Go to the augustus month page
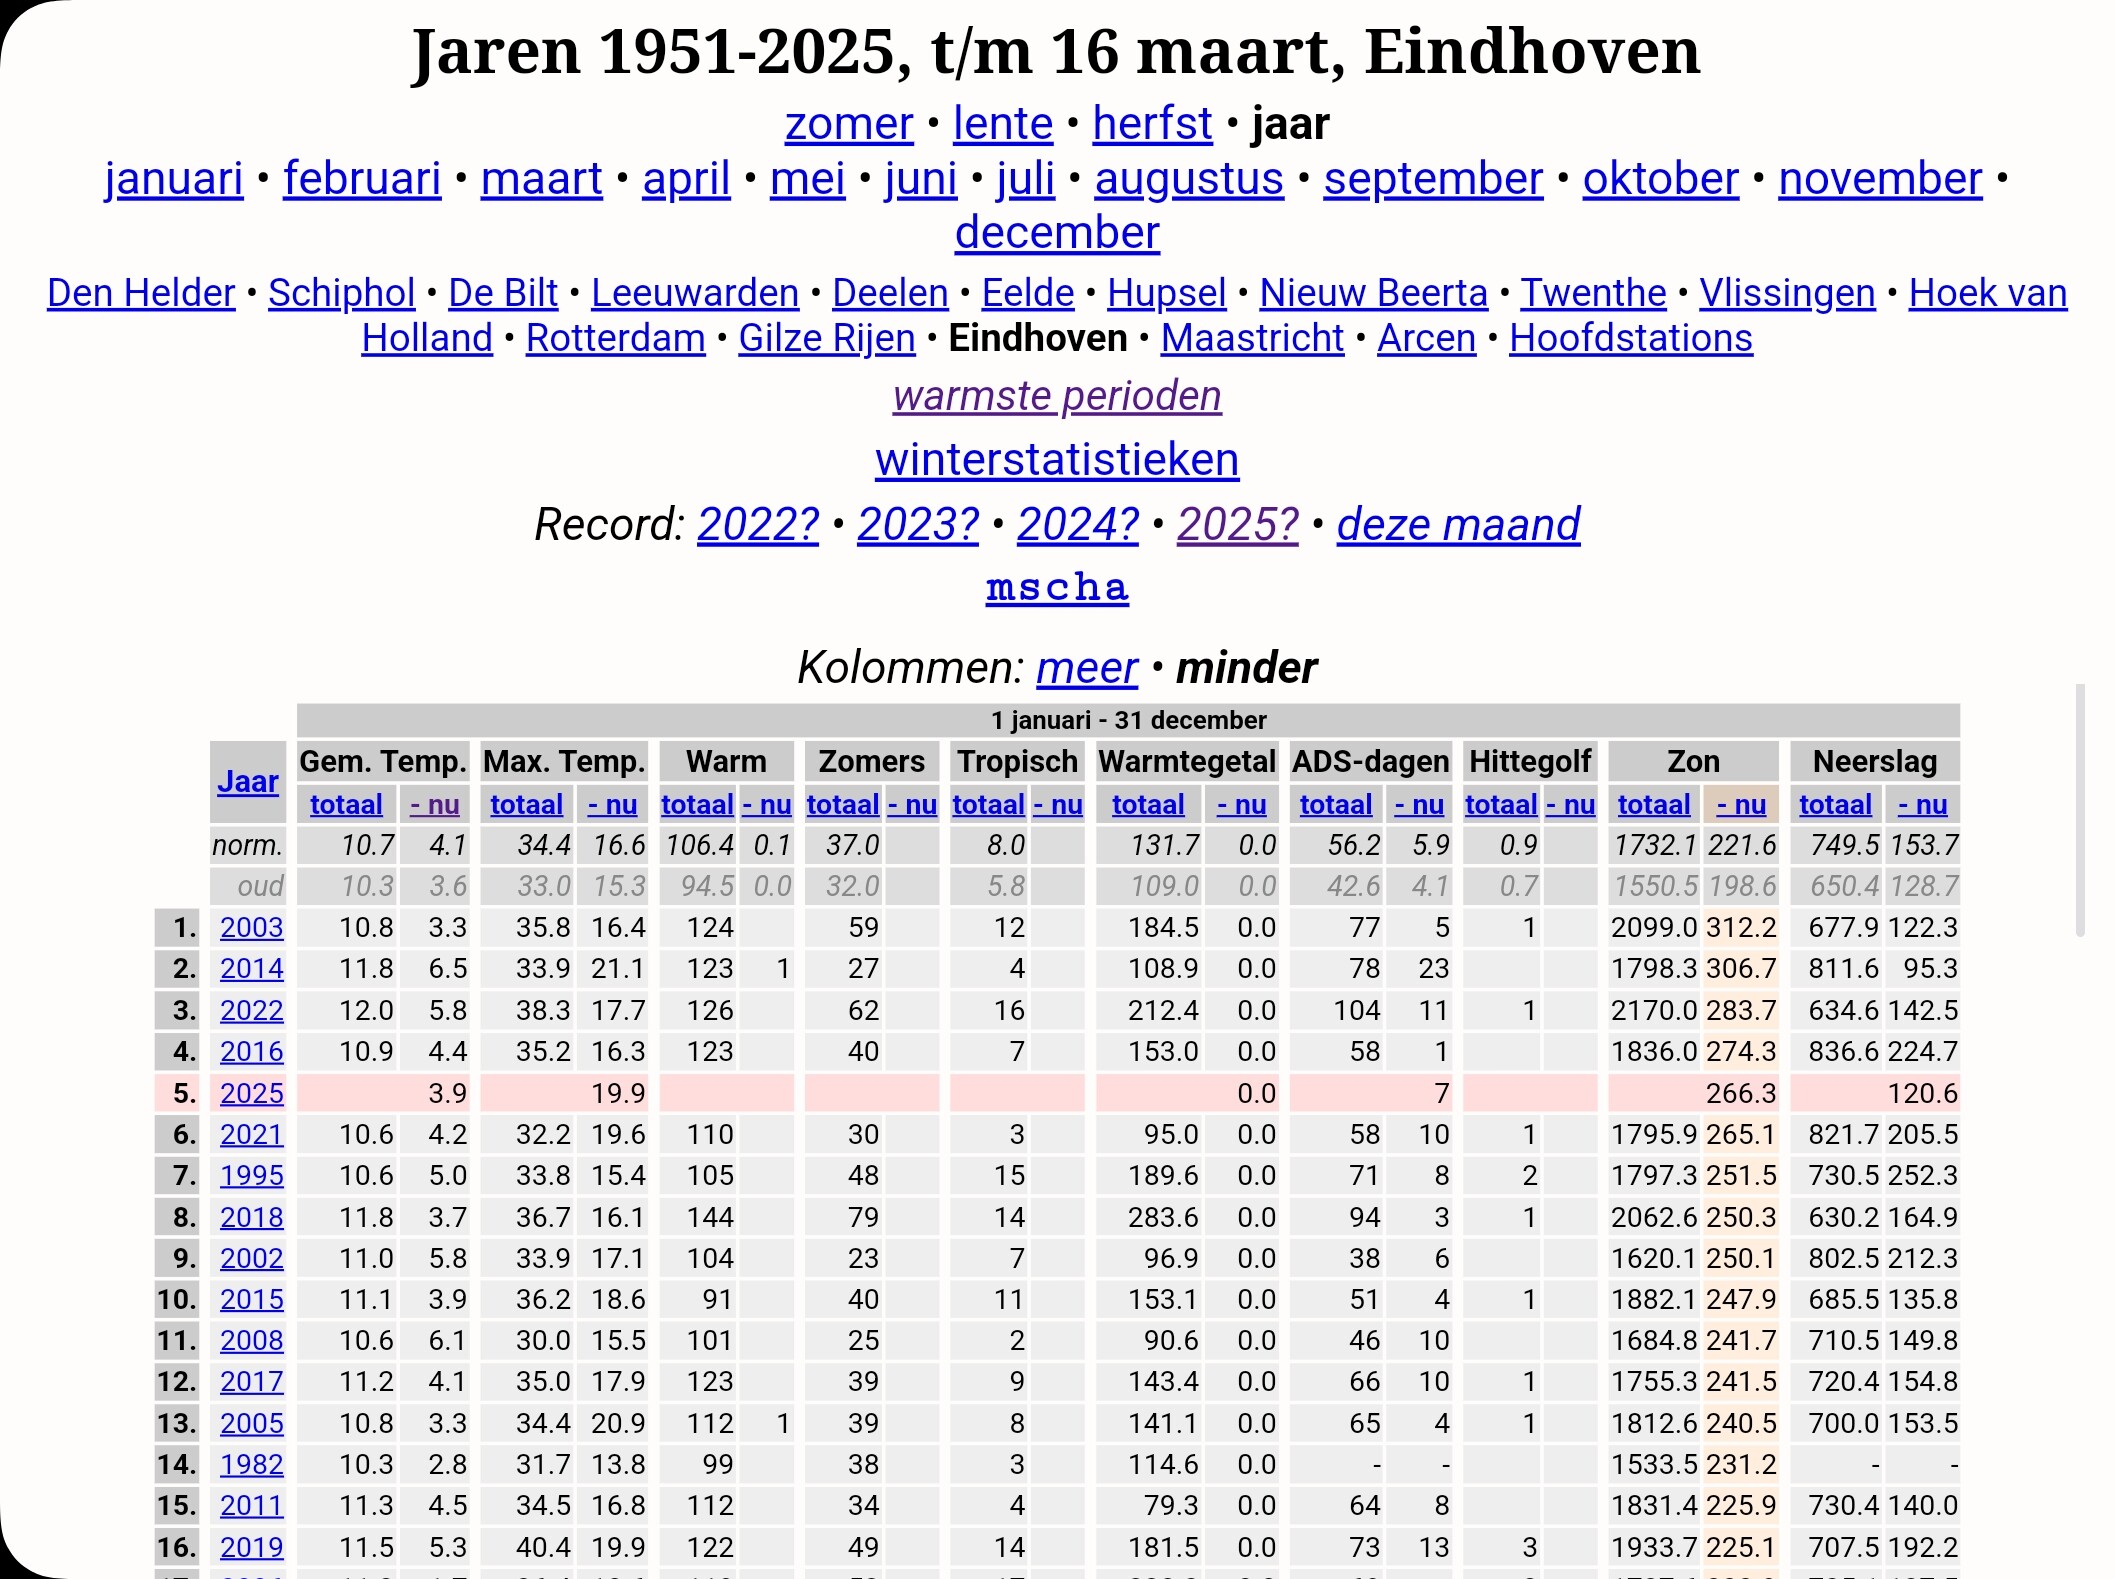The height and width of the screenshot is (1579, 2115). (1188, 179)
